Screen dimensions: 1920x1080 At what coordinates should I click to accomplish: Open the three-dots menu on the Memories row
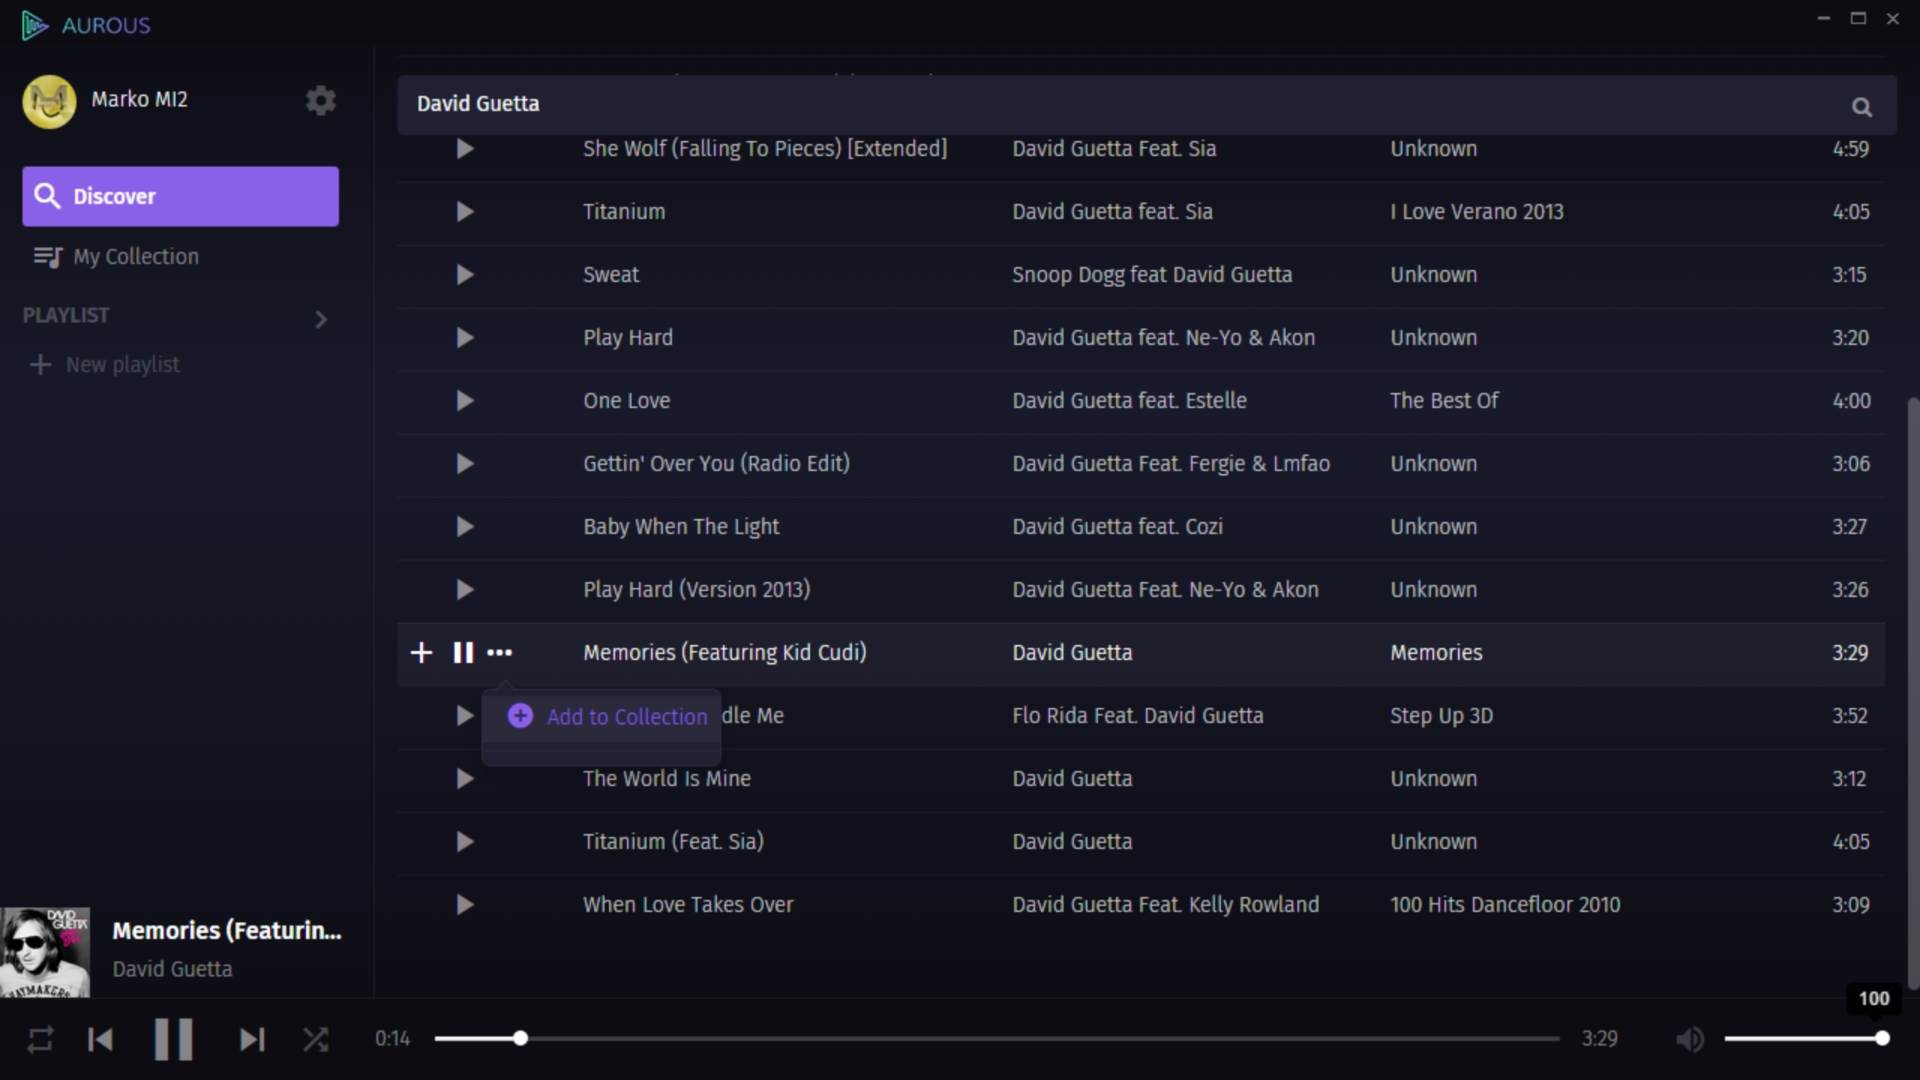click(x=499, y=653)
